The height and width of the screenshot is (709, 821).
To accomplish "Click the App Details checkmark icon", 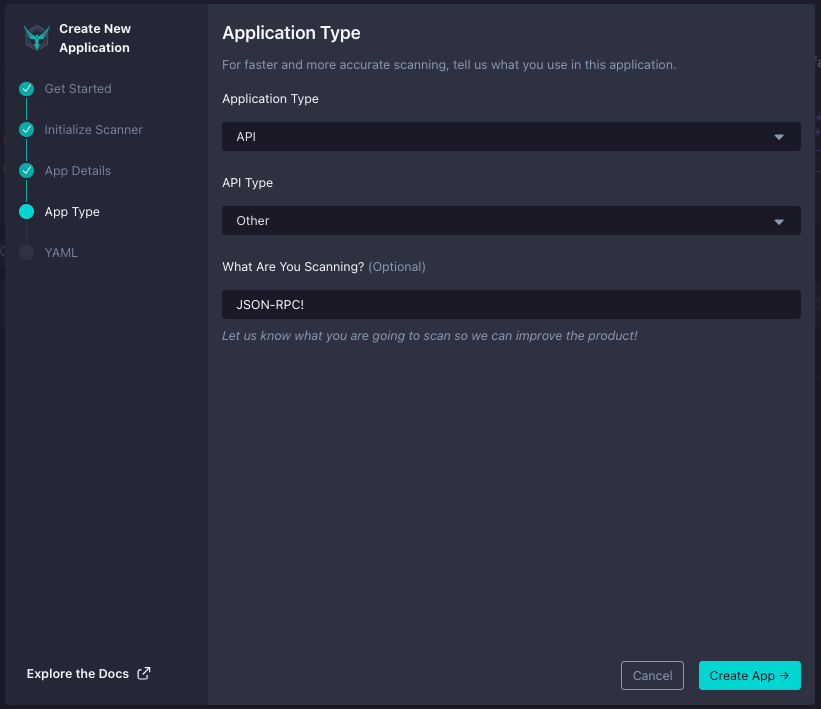I will tap(26, 171).
